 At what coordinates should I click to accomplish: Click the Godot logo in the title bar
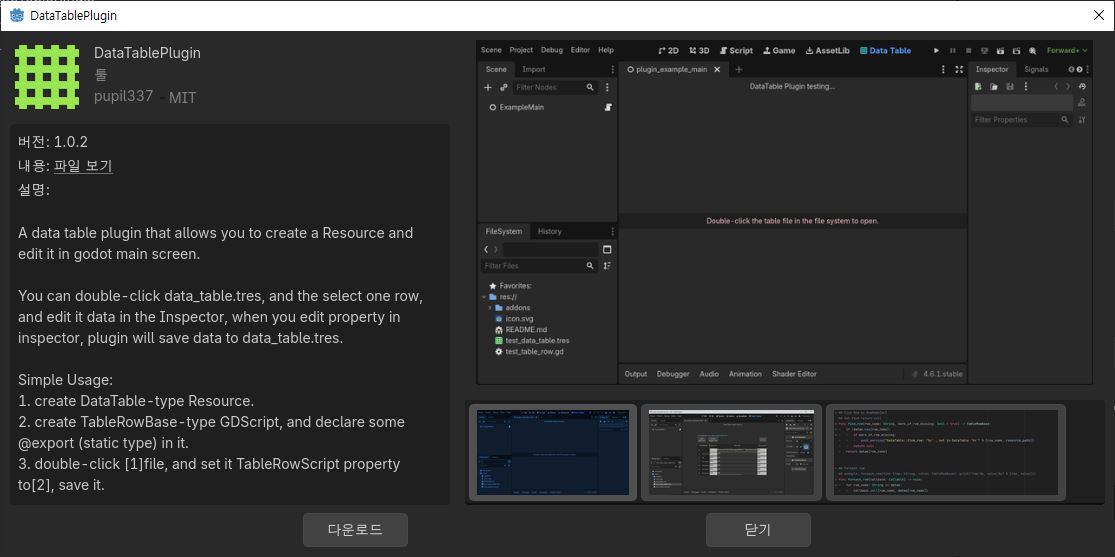[17, 15]
